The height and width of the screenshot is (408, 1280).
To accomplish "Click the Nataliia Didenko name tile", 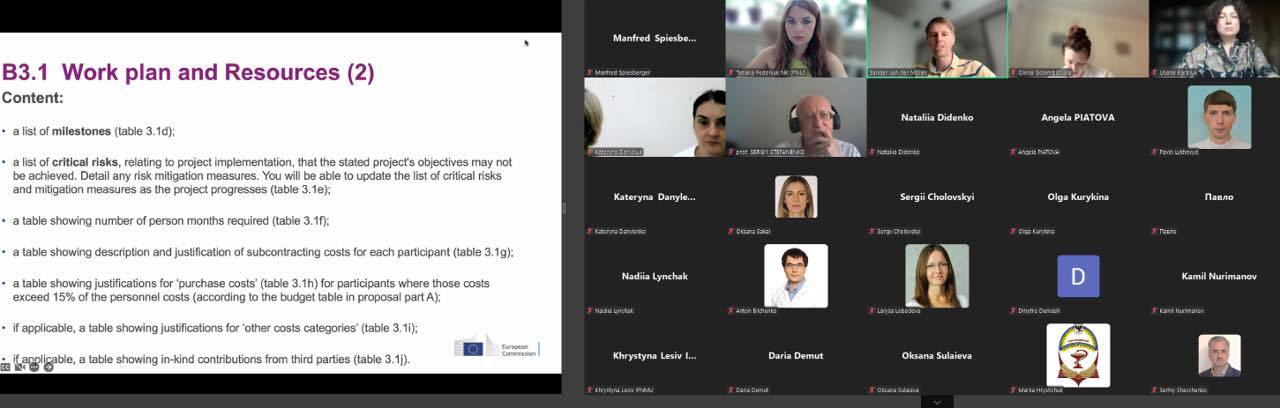I will coord(937,117).
